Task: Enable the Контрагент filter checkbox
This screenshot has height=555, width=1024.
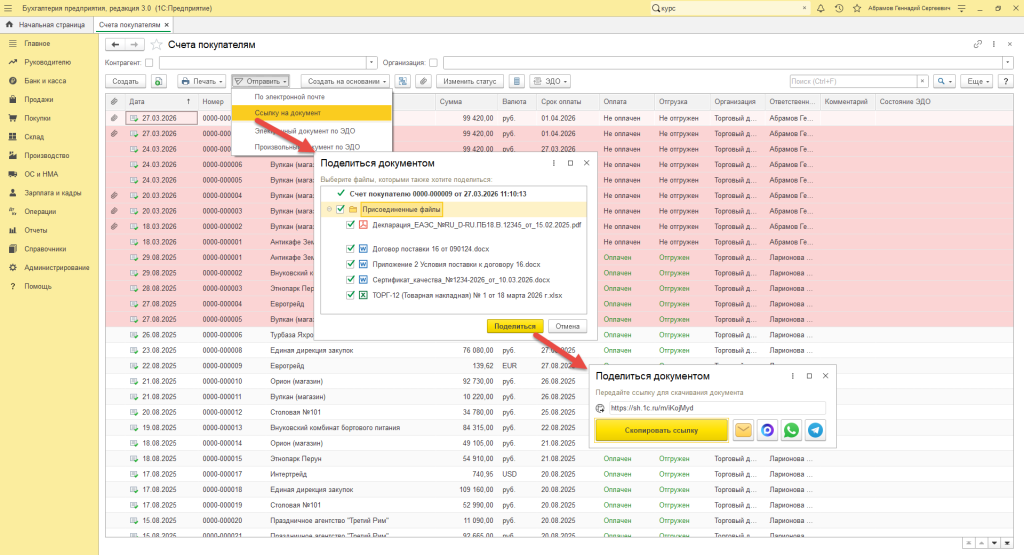Action: (x=149, y=63)
